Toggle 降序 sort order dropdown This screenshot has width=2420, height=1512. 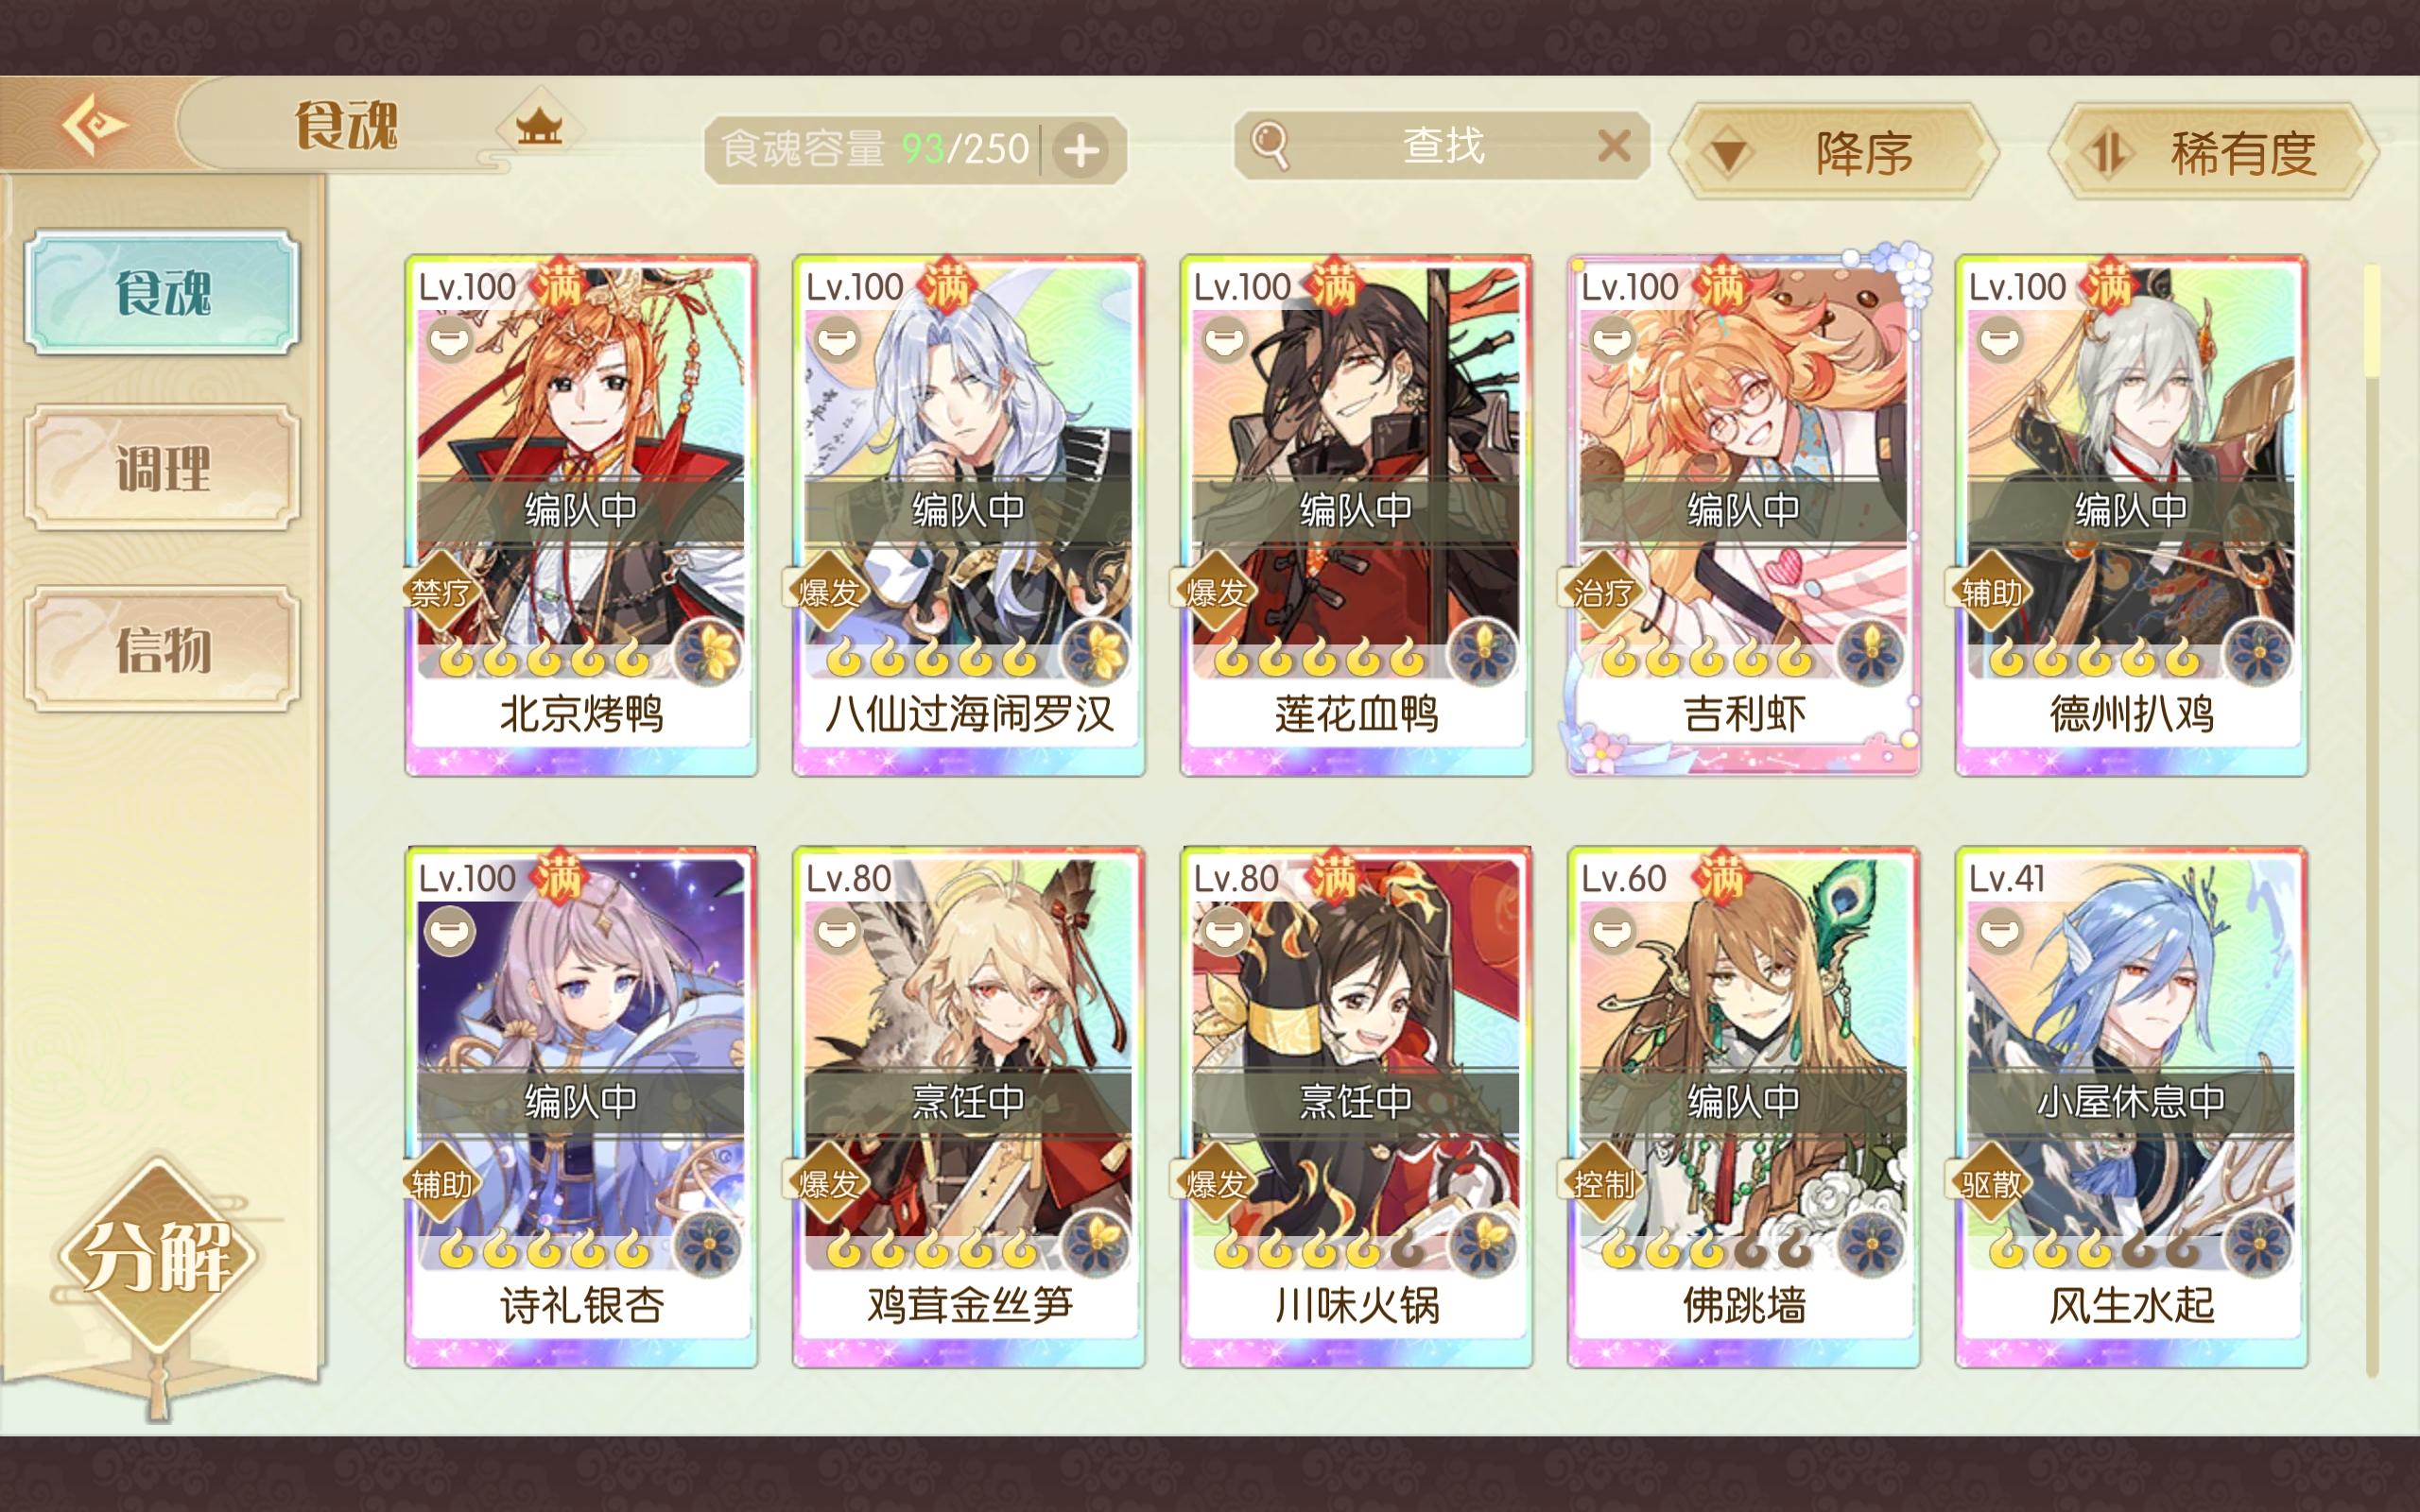(x=1834, y=153)
